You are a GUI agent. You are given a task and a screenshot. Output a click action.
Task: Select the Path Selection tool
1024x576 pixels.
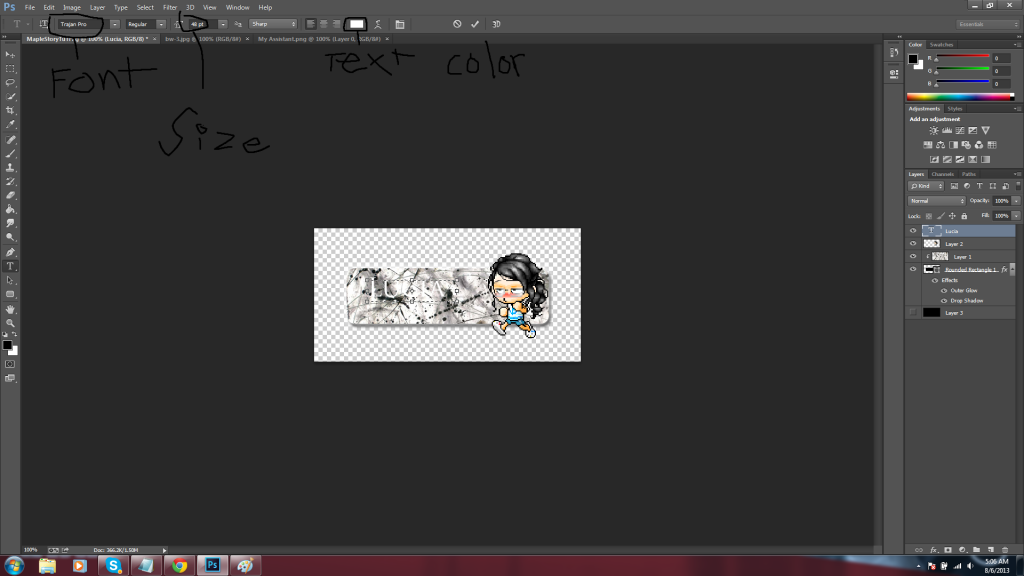pyautogui.click(x=10, y=280)
